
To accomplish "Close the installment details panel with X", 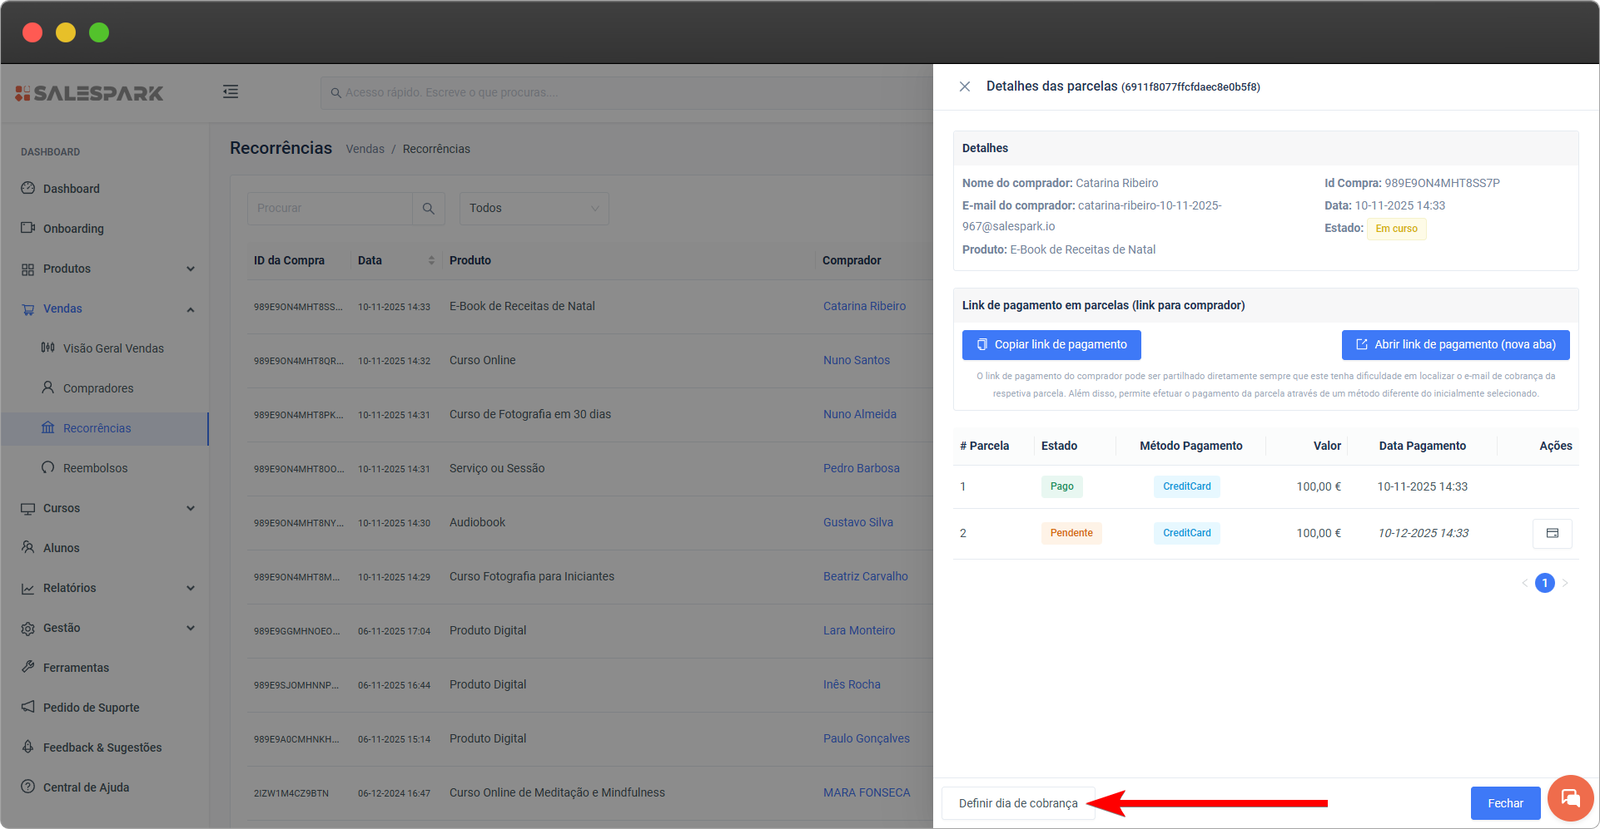I will pos(964,87).
